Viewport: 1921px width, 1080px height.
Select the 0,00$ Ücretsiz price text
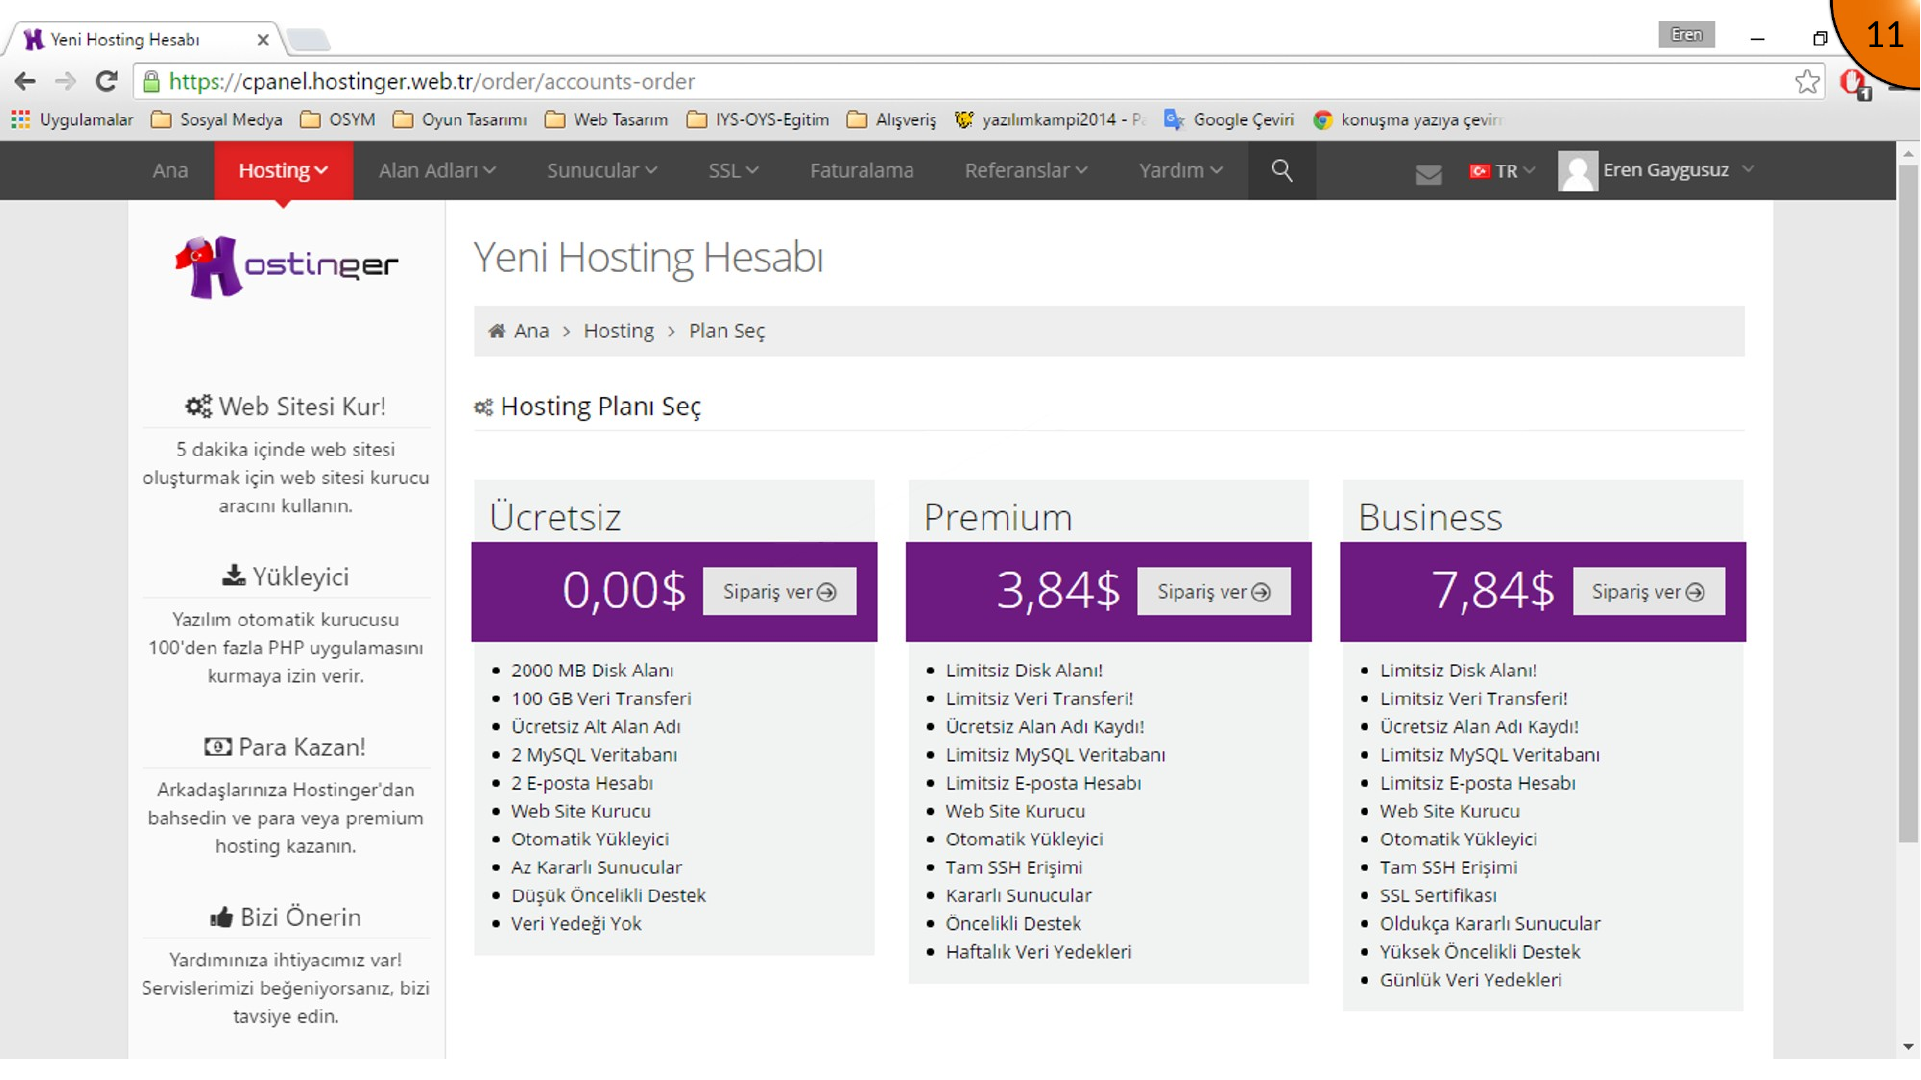click(x=624, y=590)
